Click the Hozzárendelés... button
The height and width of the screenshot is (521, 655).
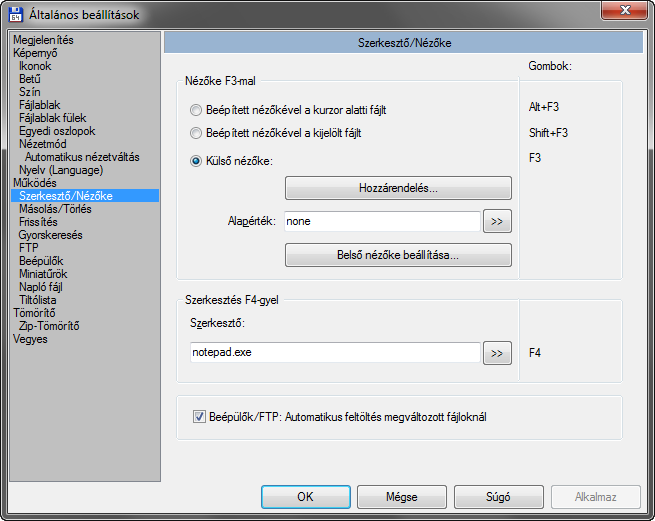[x=398, y=188]
